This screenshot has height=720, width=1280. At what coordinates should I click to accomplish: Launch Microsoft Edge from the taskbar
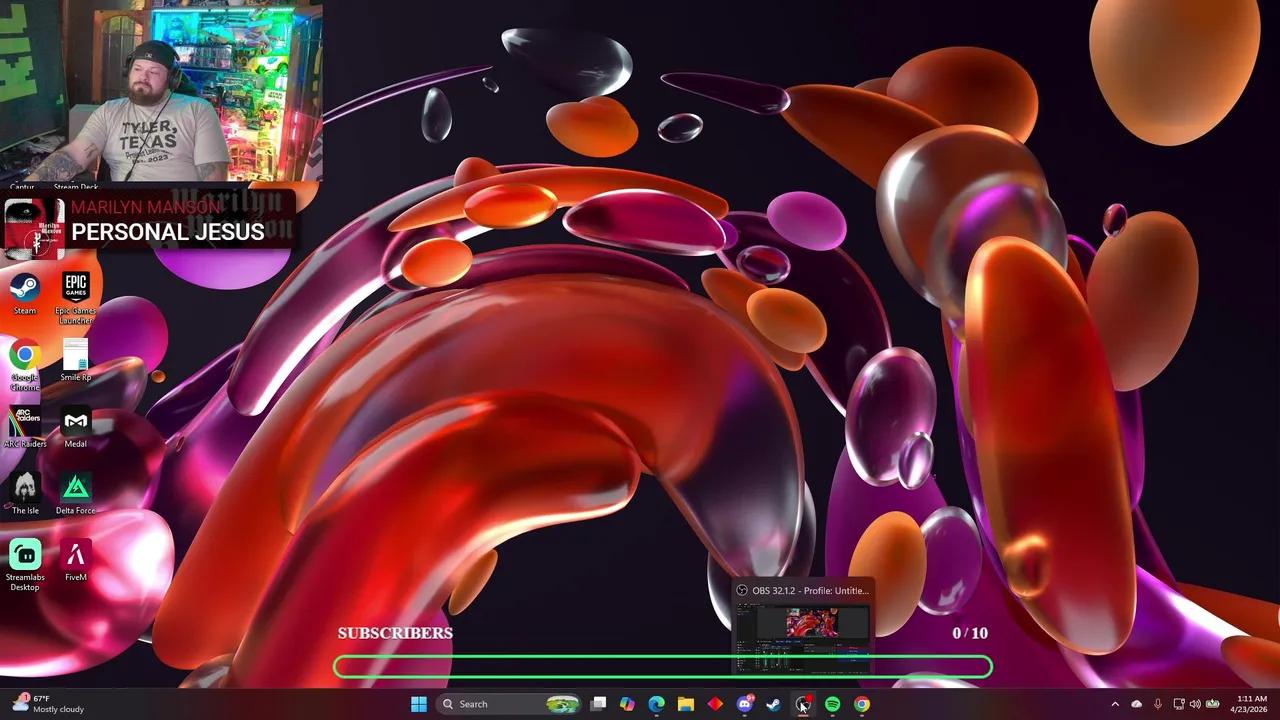coord(657,704)
